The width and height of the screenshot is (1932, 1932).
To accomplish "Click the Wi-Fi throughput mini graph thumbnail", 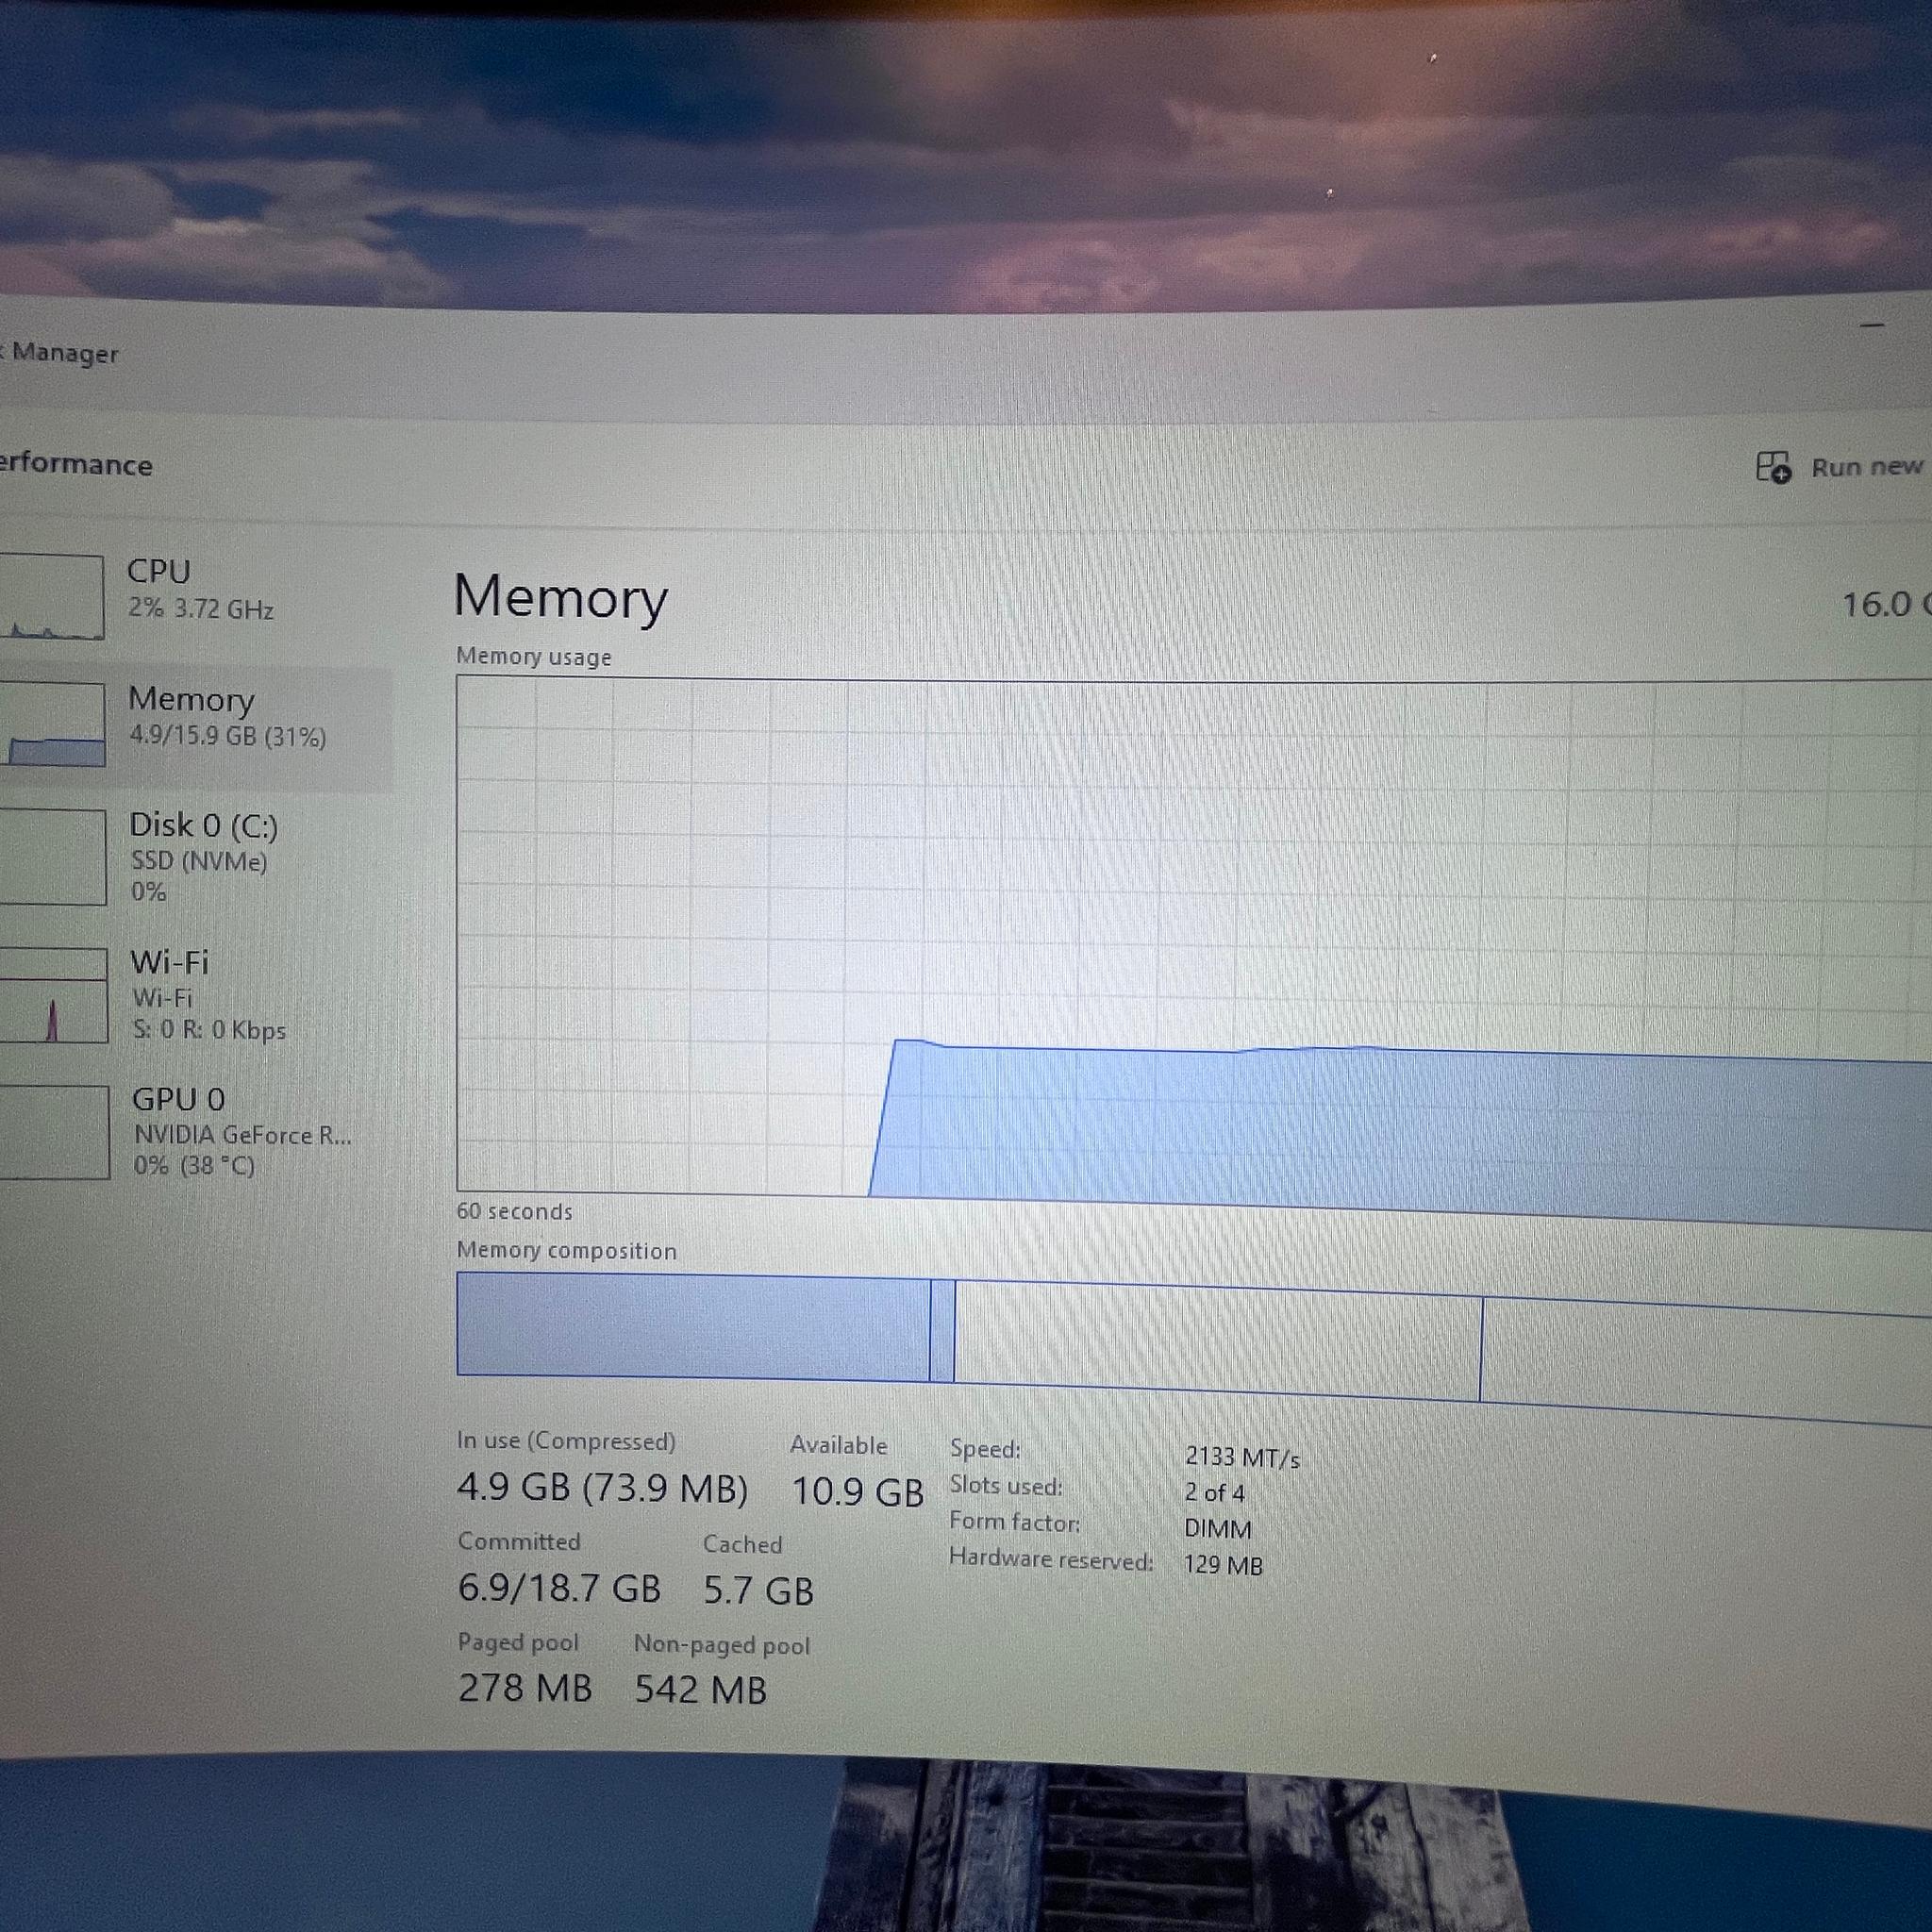I will [53, 996].
